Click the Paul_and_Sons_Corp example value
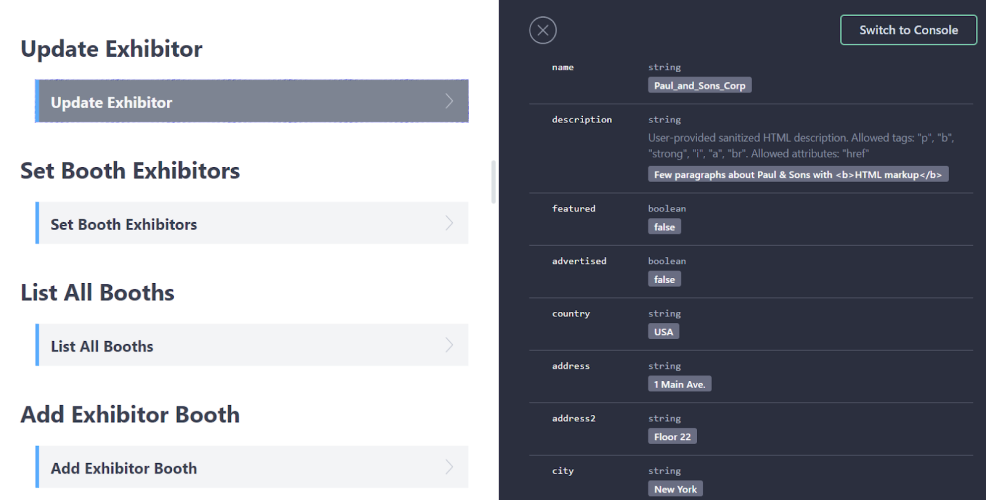986x500 pixels. 700,86
